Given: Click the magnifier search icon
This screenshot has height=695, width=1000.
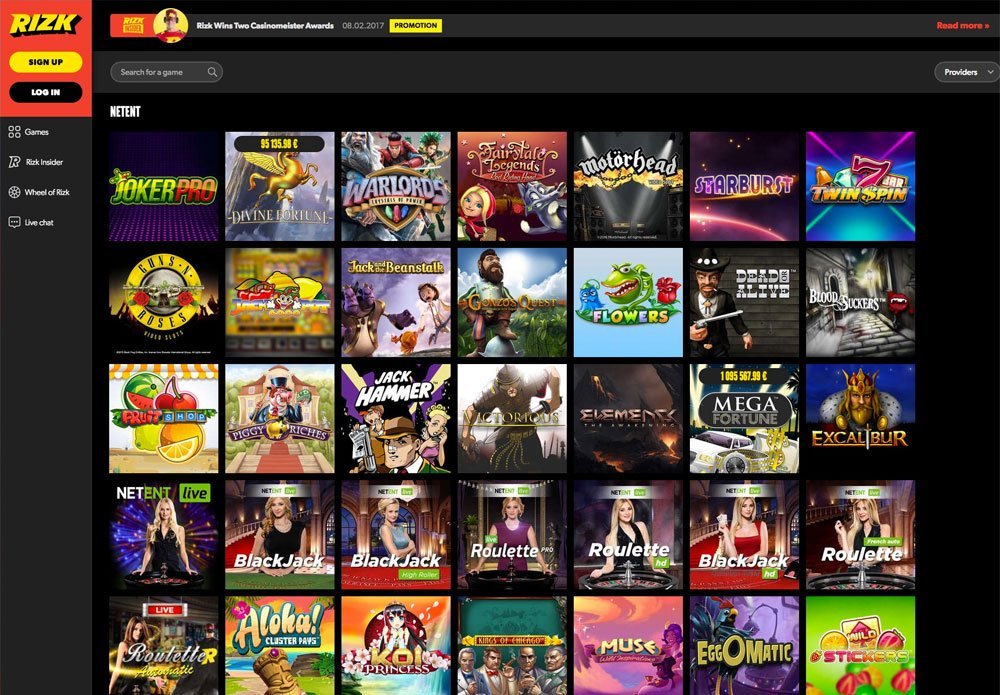Looking at the screenshot, I should pos(212,72).
